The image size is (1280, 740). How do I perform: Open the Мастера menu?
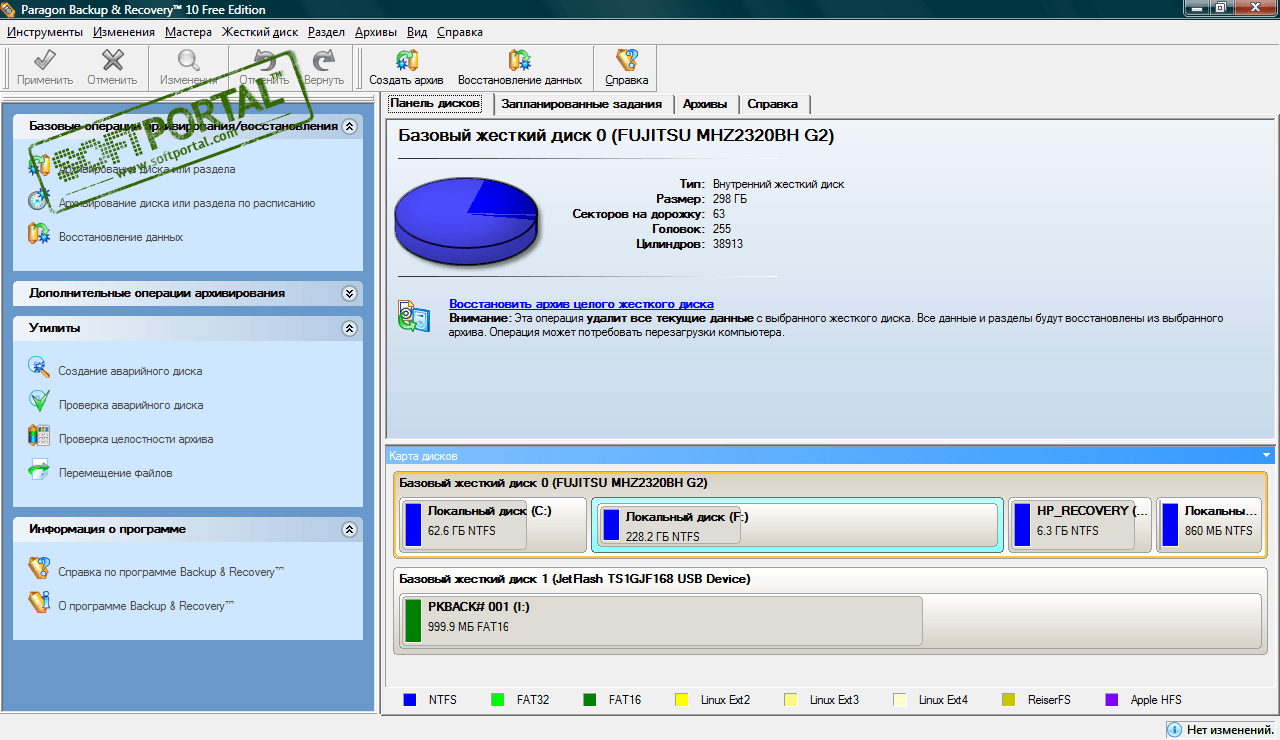pyautogui.click(x=189, y=32)
